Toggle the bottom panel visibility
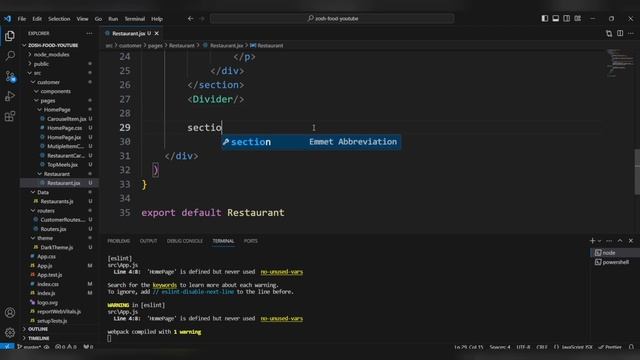The image size is (640, 360). pos(556,18)
